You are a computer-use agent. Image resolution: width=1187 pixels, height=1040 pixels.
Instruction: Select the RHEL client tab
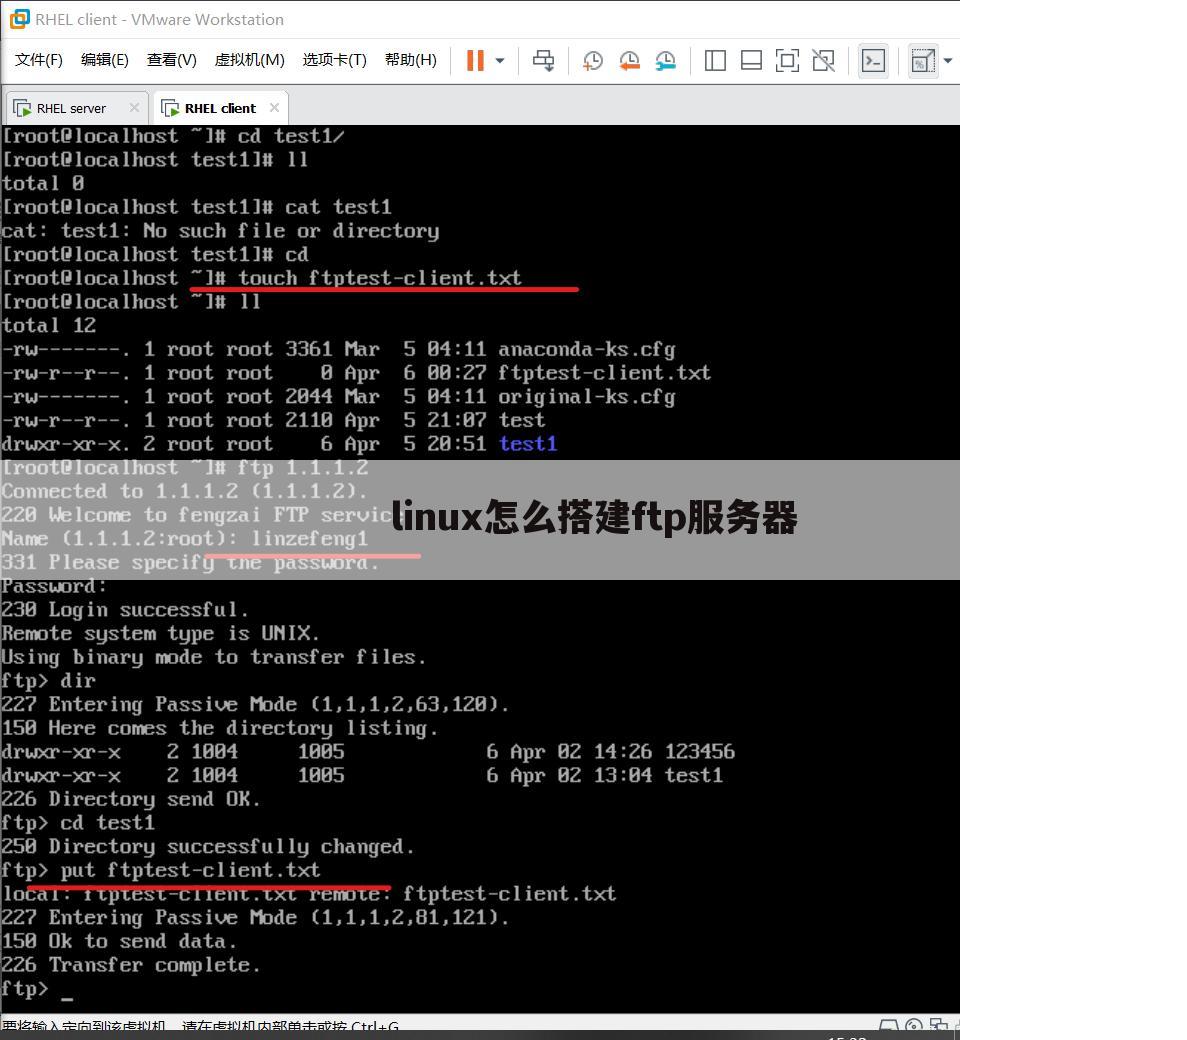pyautogui.click(x=220, y=108)
